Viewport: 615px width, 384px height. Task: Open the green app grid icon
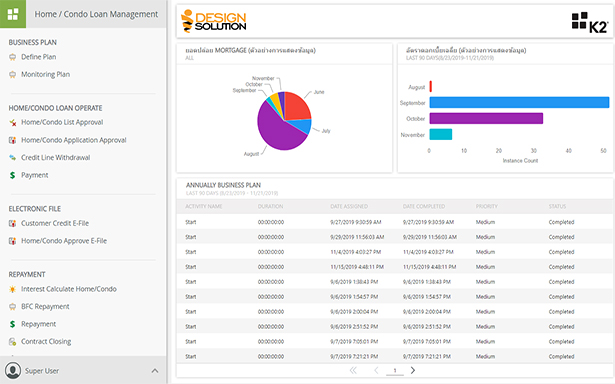click(x=13, y=14)
